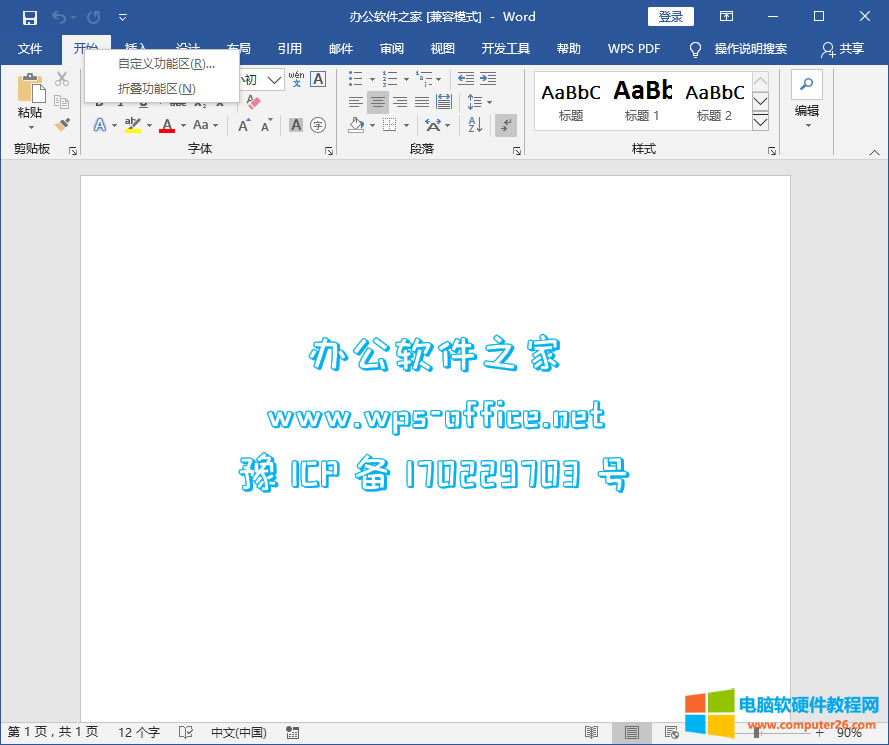Click 登录 to sign in

coord(670,16)
